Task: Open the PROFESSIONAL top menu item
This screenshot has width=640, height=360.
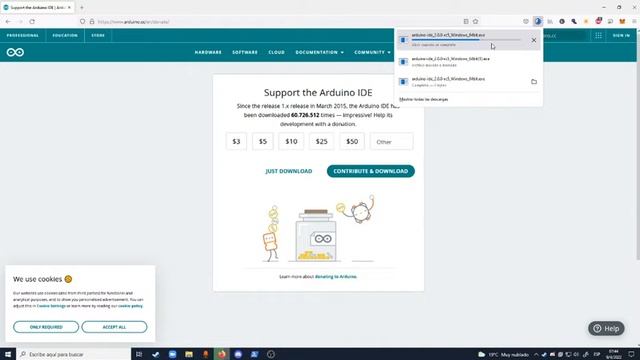Action: pyautogui.click(x=22, y=36)
